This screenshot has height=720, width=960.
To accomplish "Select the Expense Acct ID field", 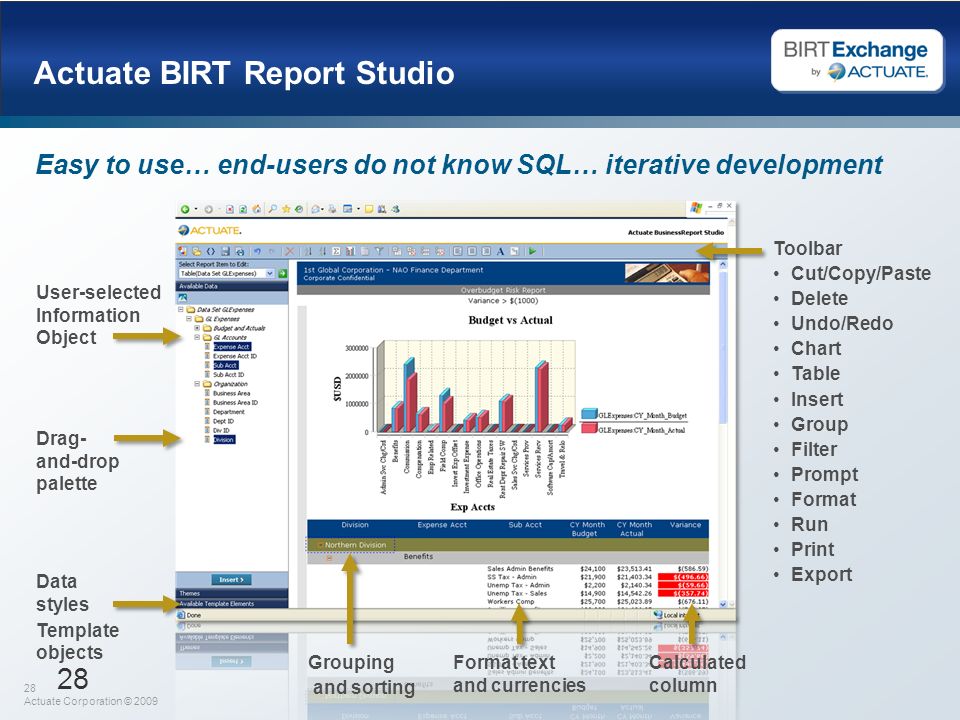I will coord(235,356).
